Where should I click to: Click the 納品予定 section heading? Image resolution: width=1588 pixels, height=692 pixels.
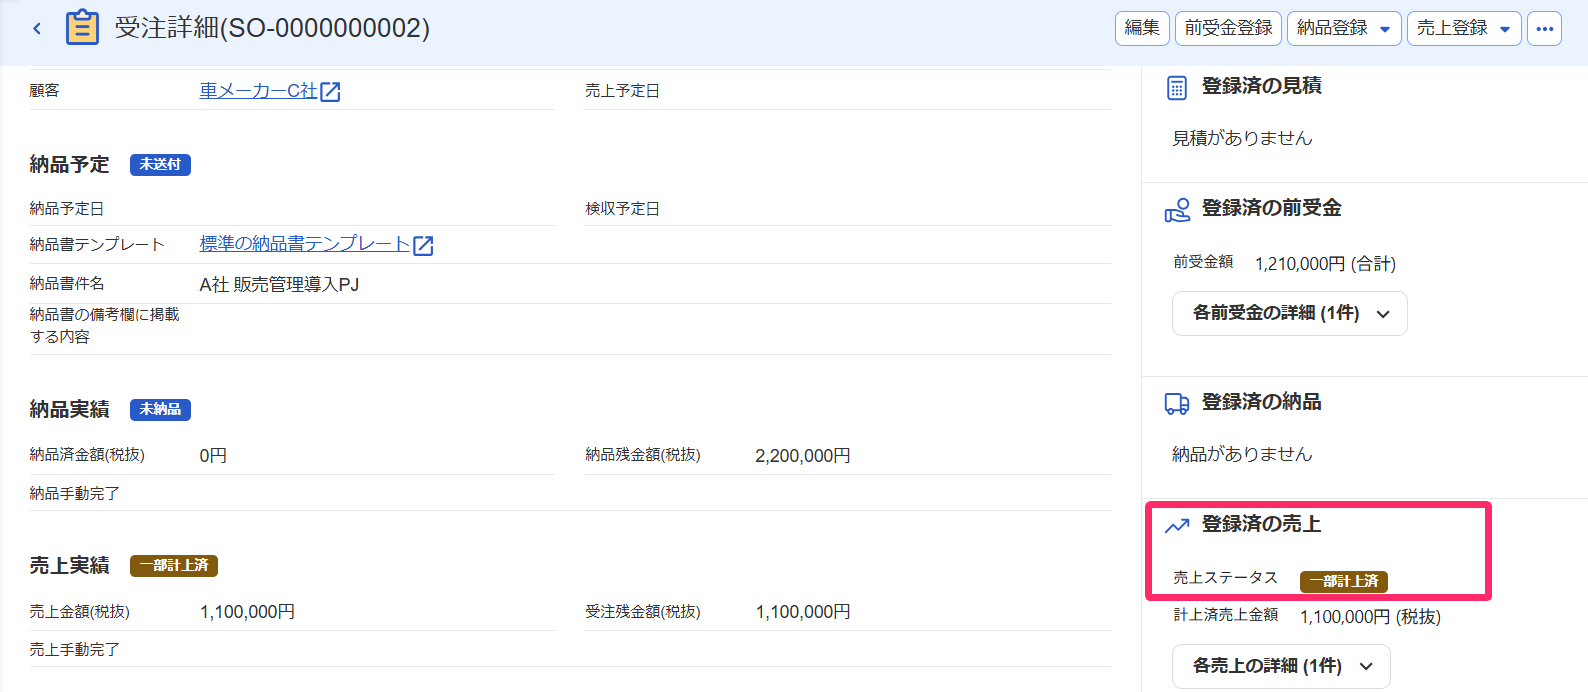[x=69, y=165]
